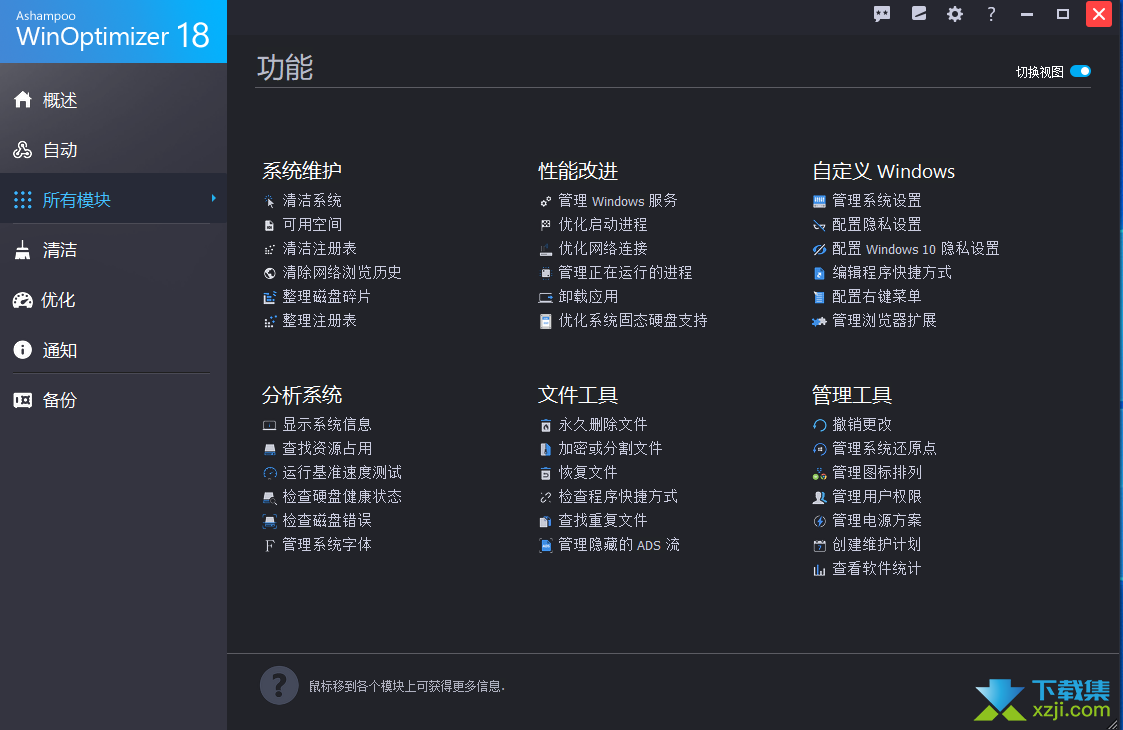
Task: Click the gauge icon beside 优化
Action: [23, 300]
